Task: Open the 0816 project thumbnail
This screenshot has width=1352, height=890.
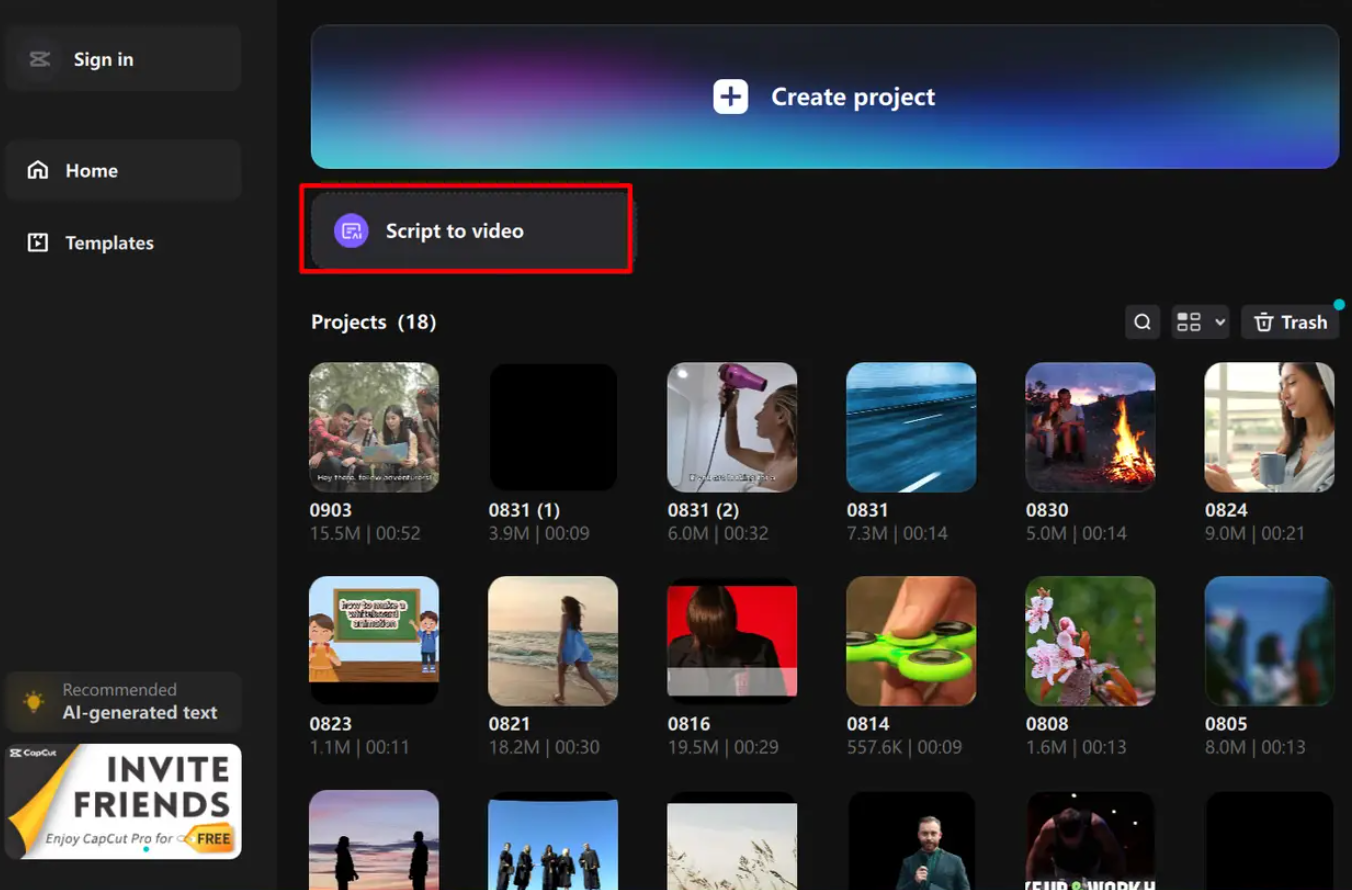Action: pyautogui.click(x=732, y=641)
